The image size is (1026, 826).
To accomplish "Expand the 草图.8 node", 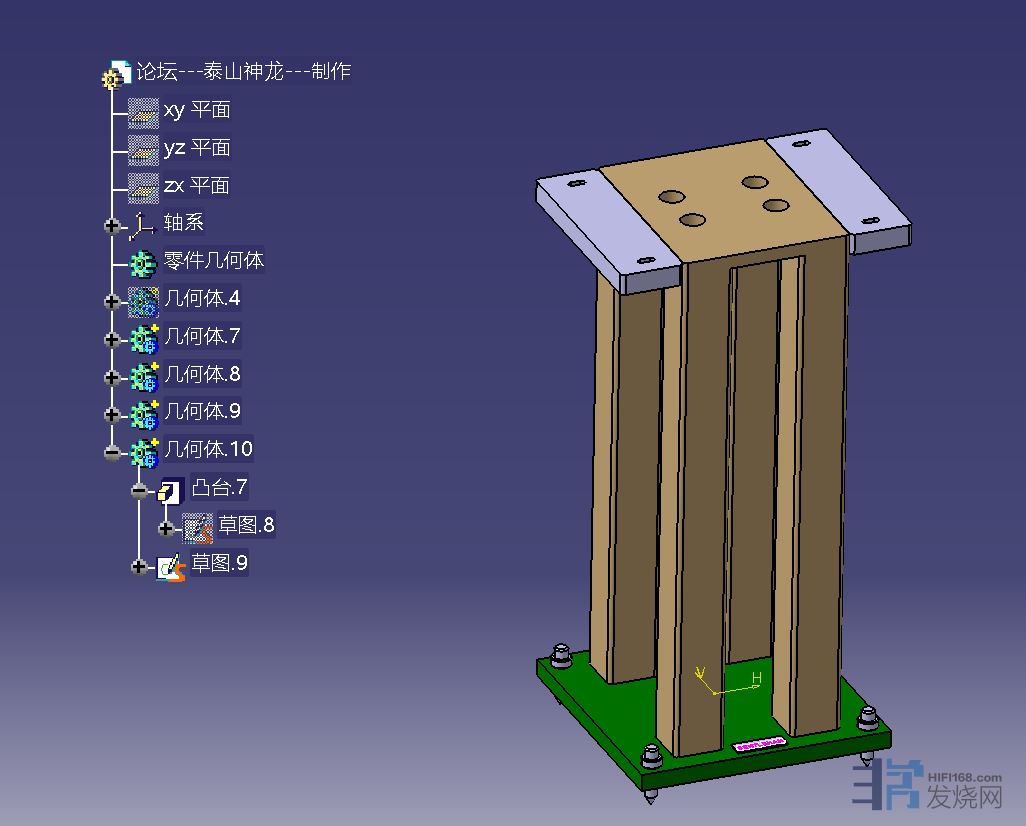I will [166, 528].
